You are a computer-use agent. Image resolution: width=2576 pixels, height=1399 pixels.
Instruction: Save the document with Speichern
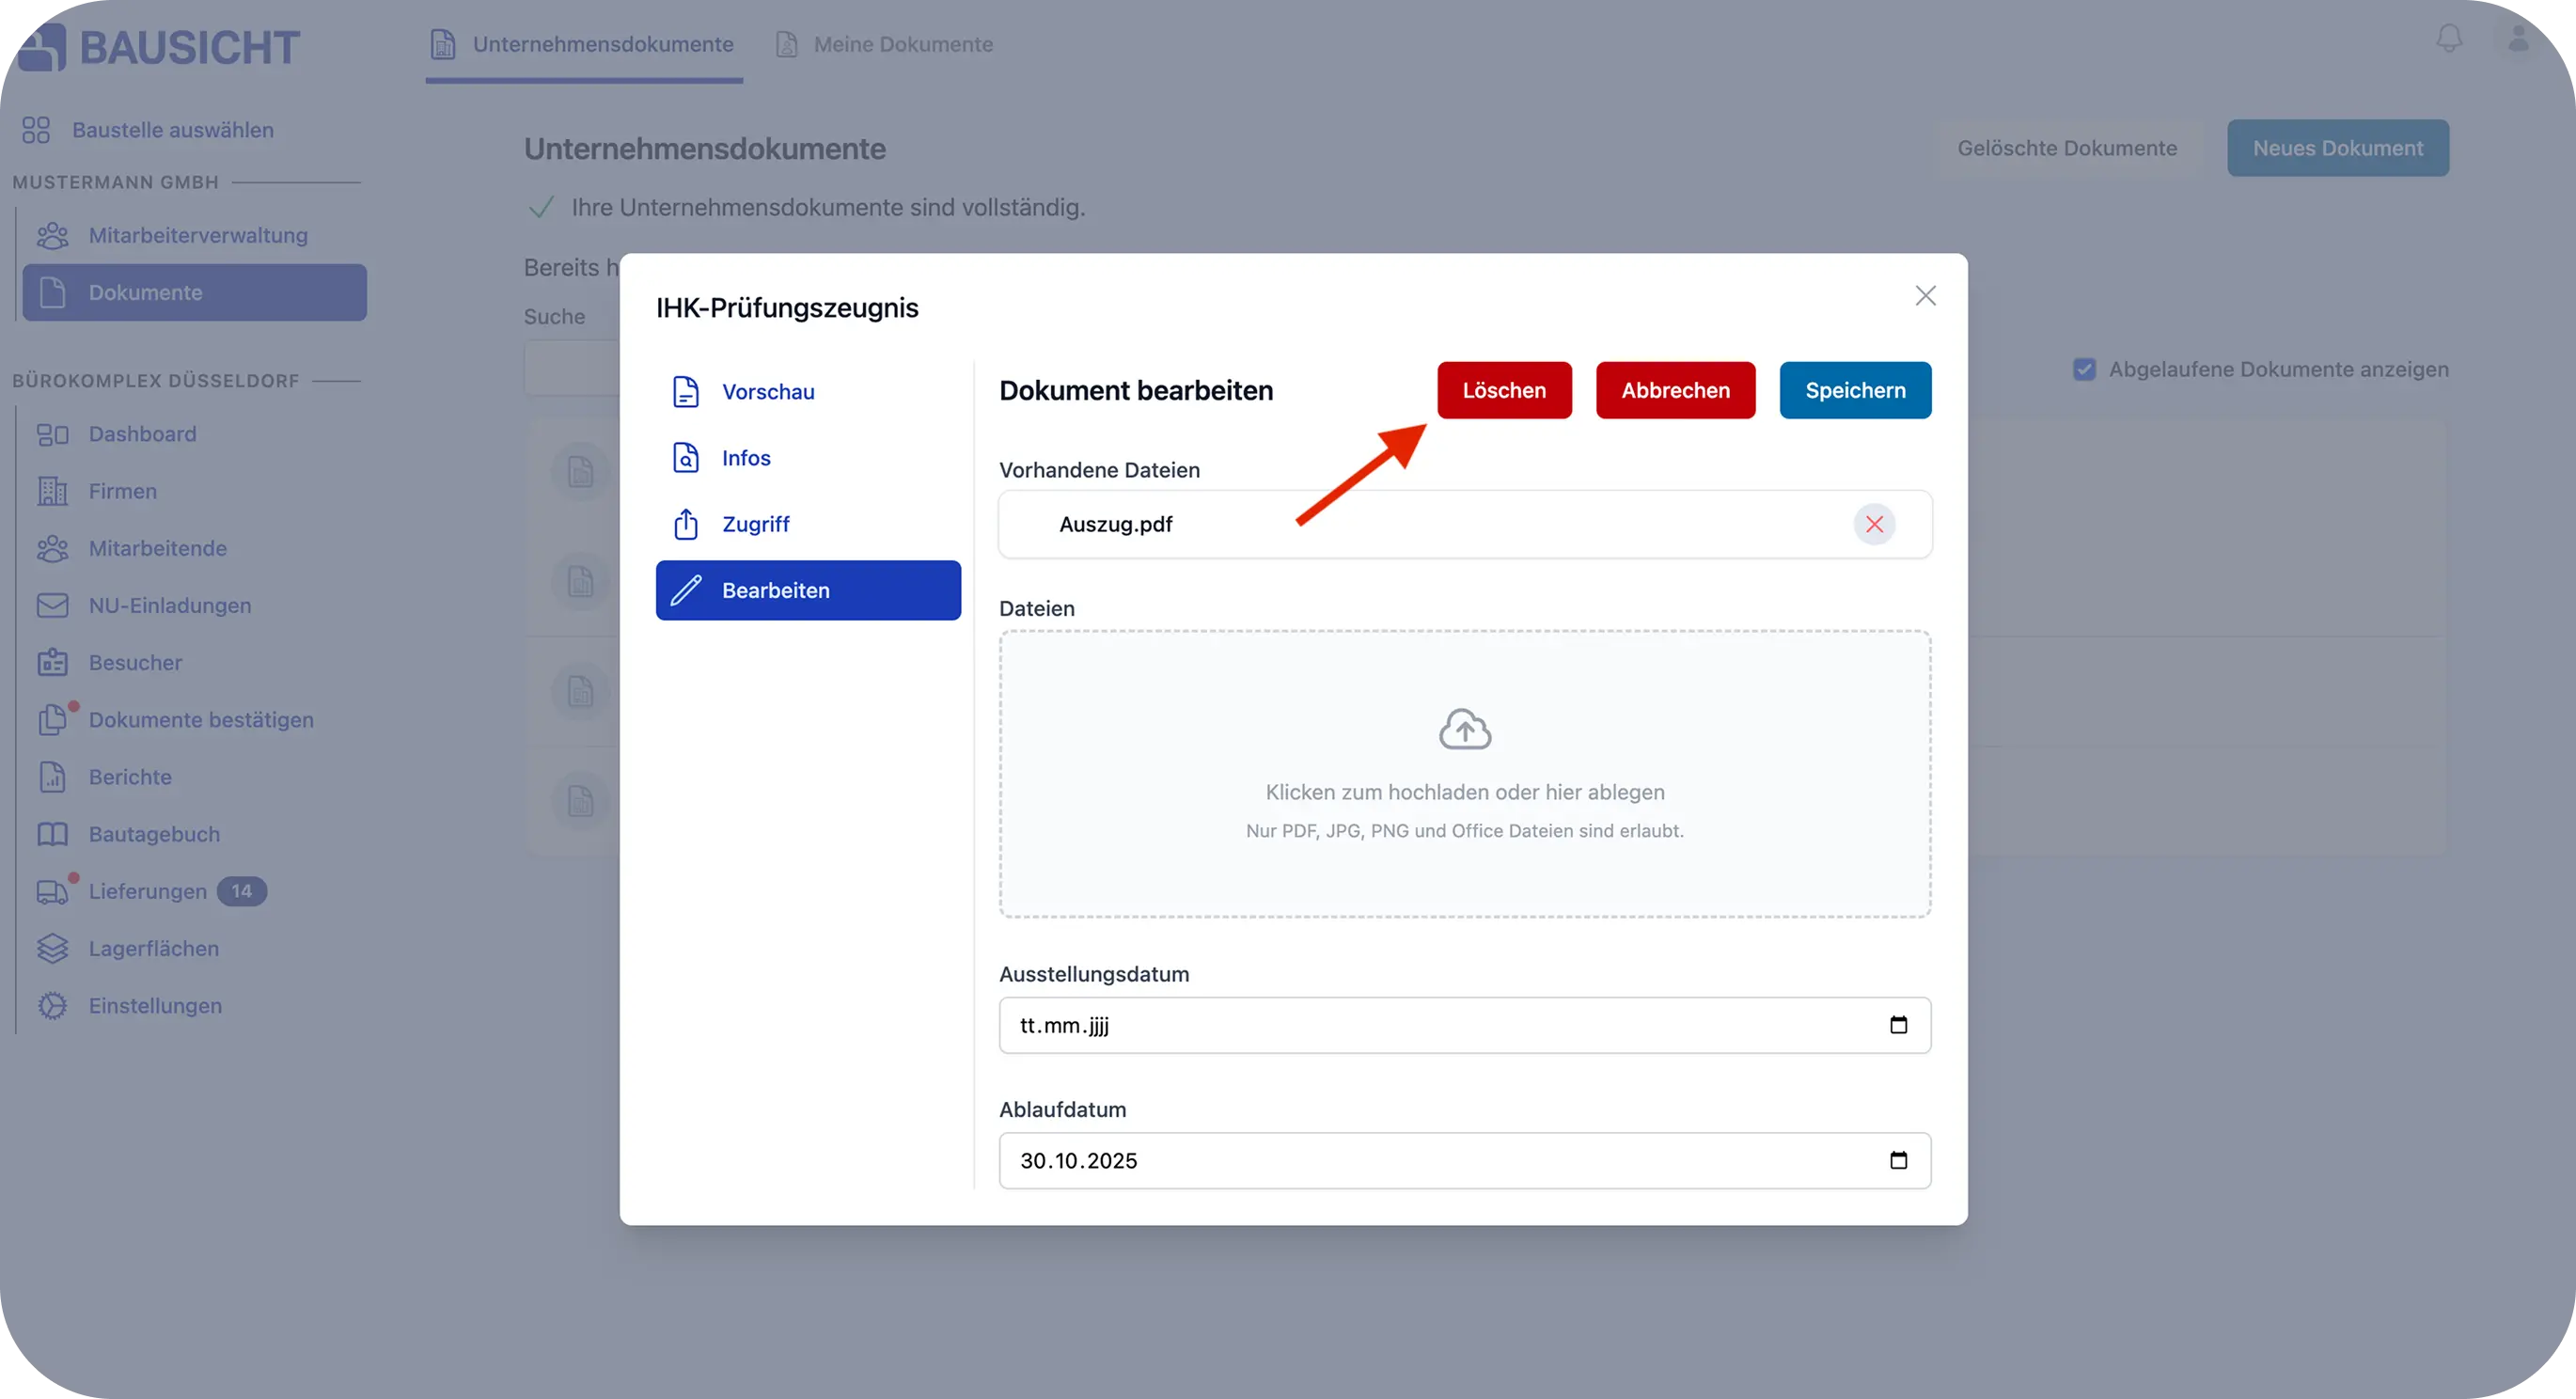(x=1855, y=390)
